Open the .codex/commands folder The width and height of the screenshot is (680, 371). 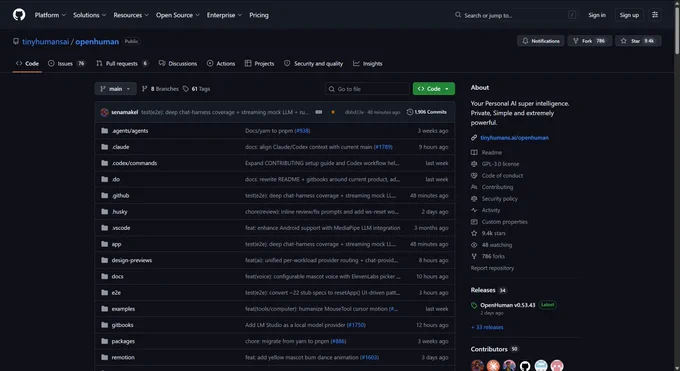(134, 163)
